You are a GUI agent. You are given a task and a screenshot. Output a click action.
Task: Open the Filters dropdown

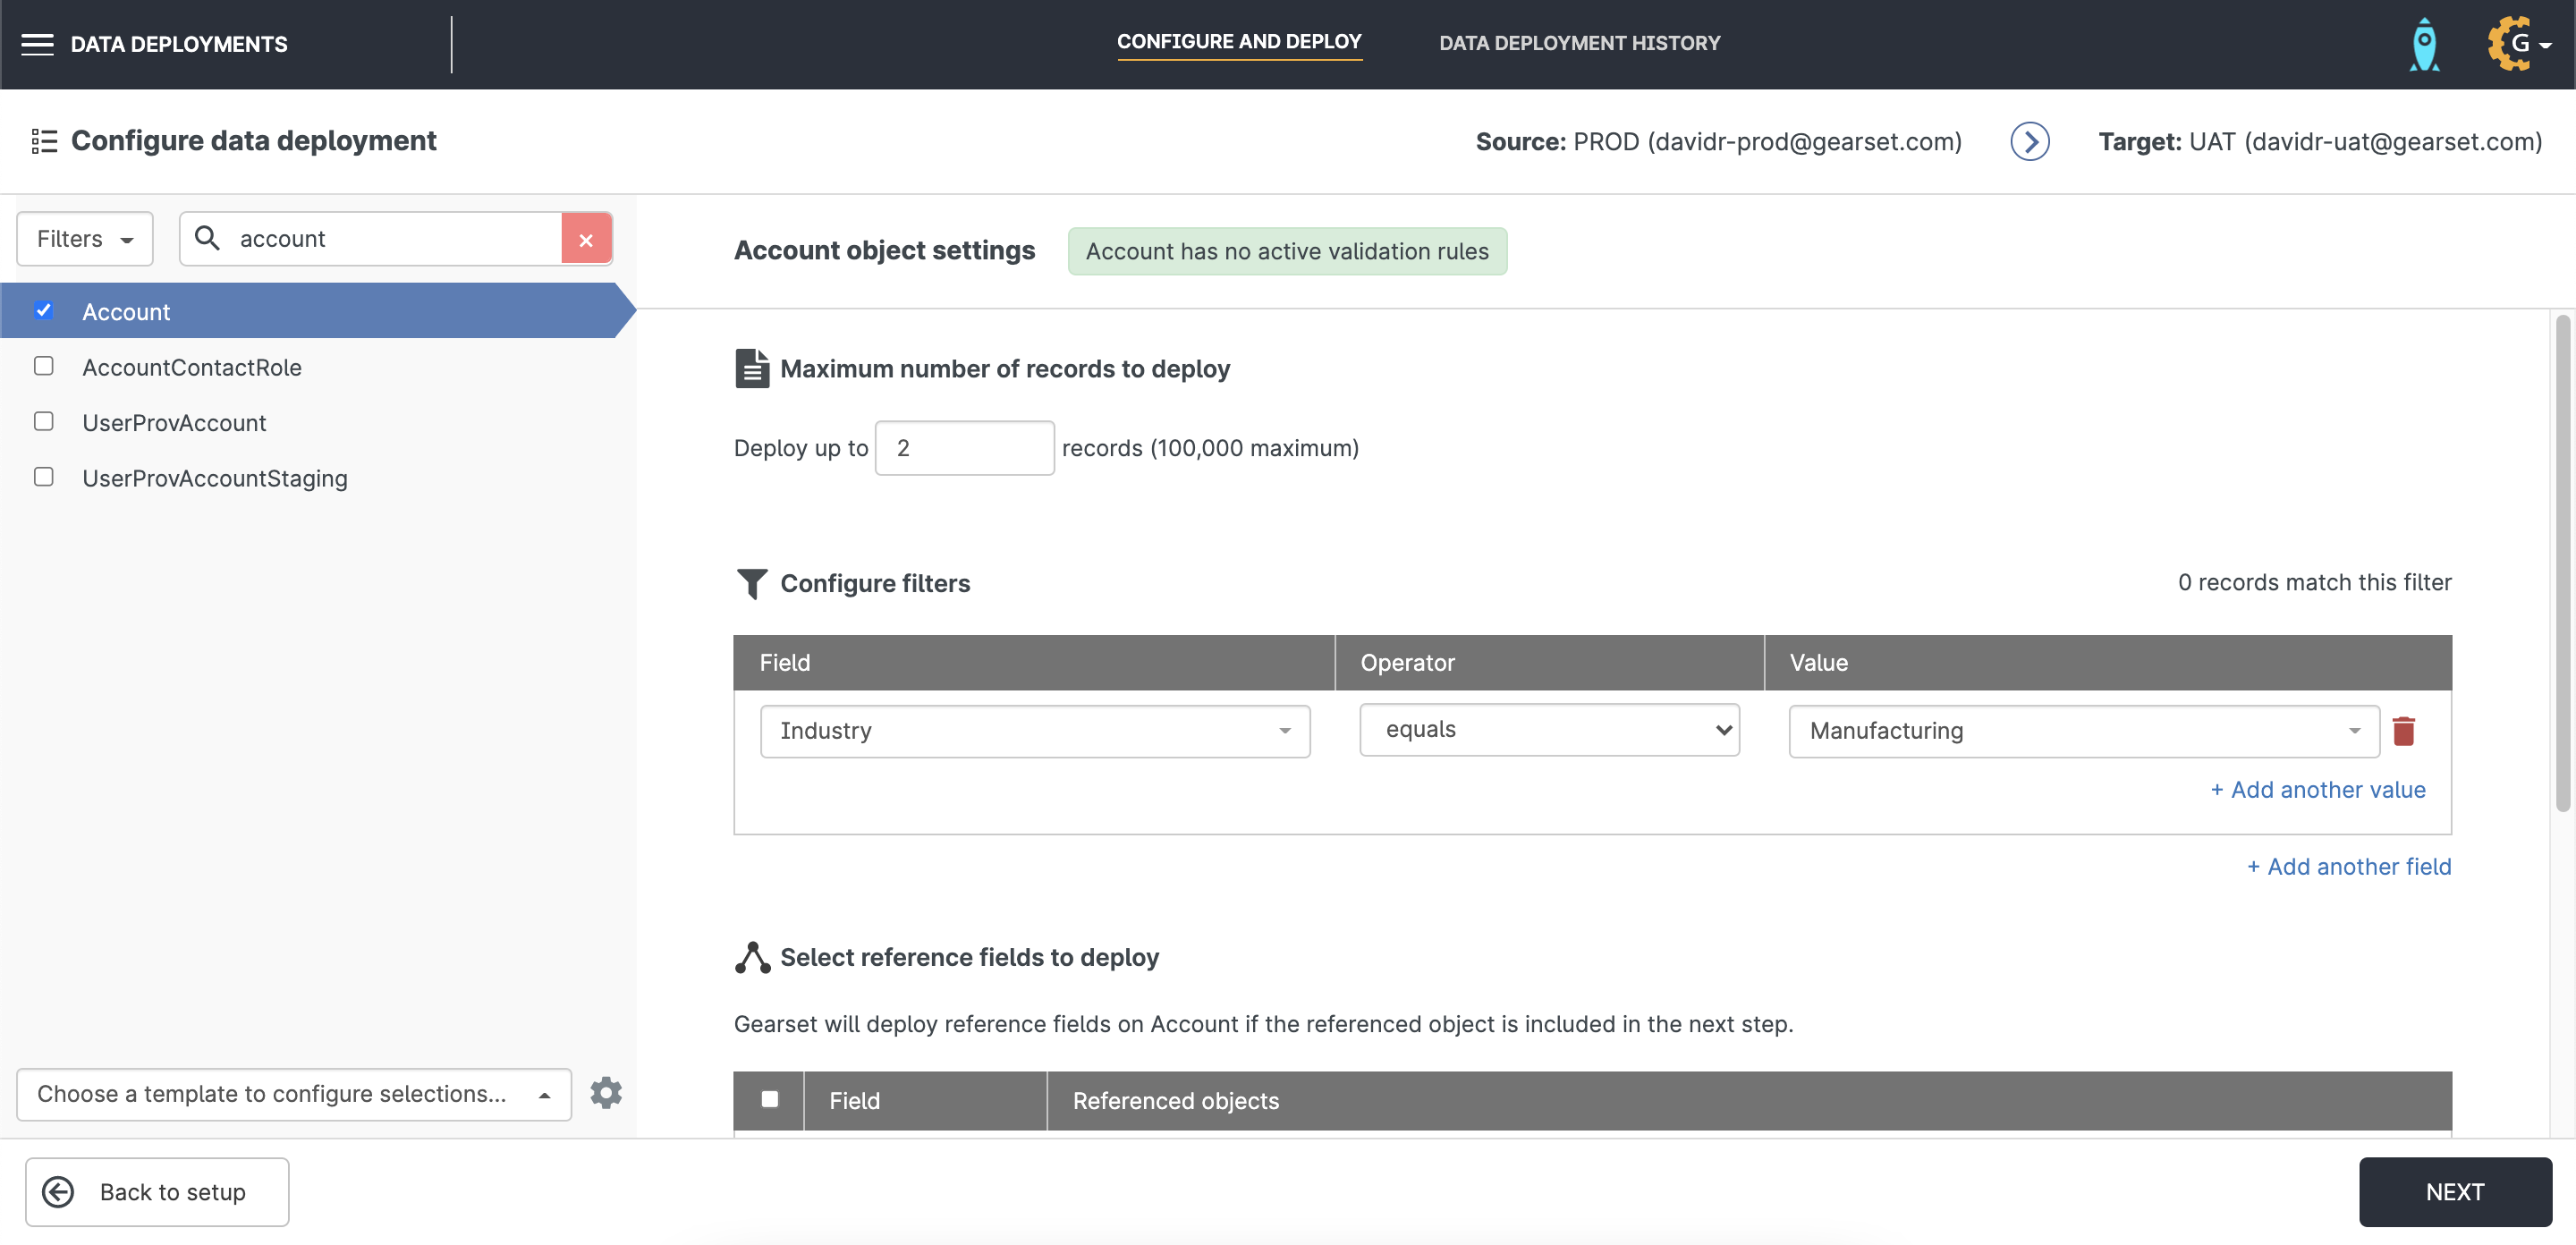tap(85, 239)
